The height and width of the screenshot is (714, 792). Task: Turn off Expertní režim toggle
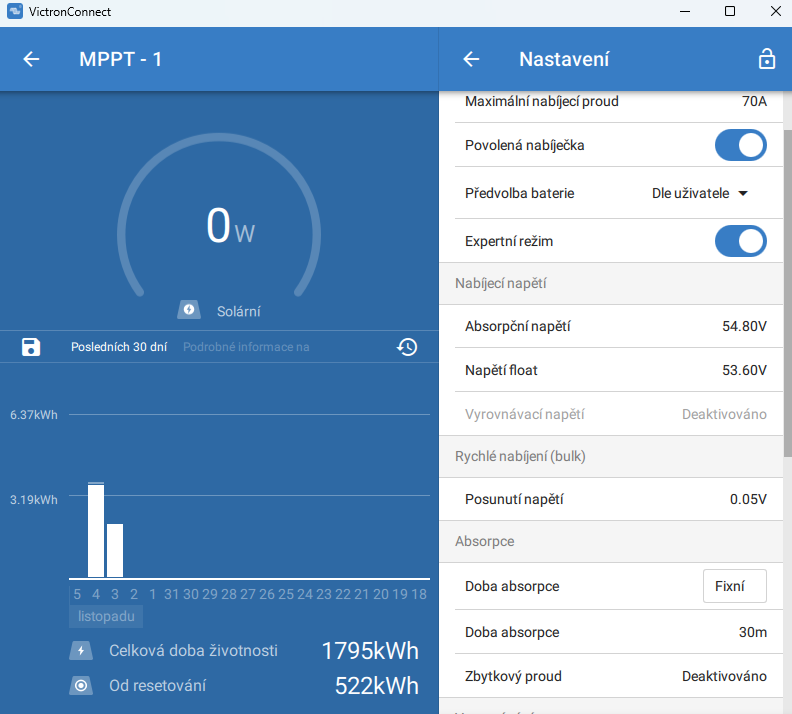coord(740,241)
